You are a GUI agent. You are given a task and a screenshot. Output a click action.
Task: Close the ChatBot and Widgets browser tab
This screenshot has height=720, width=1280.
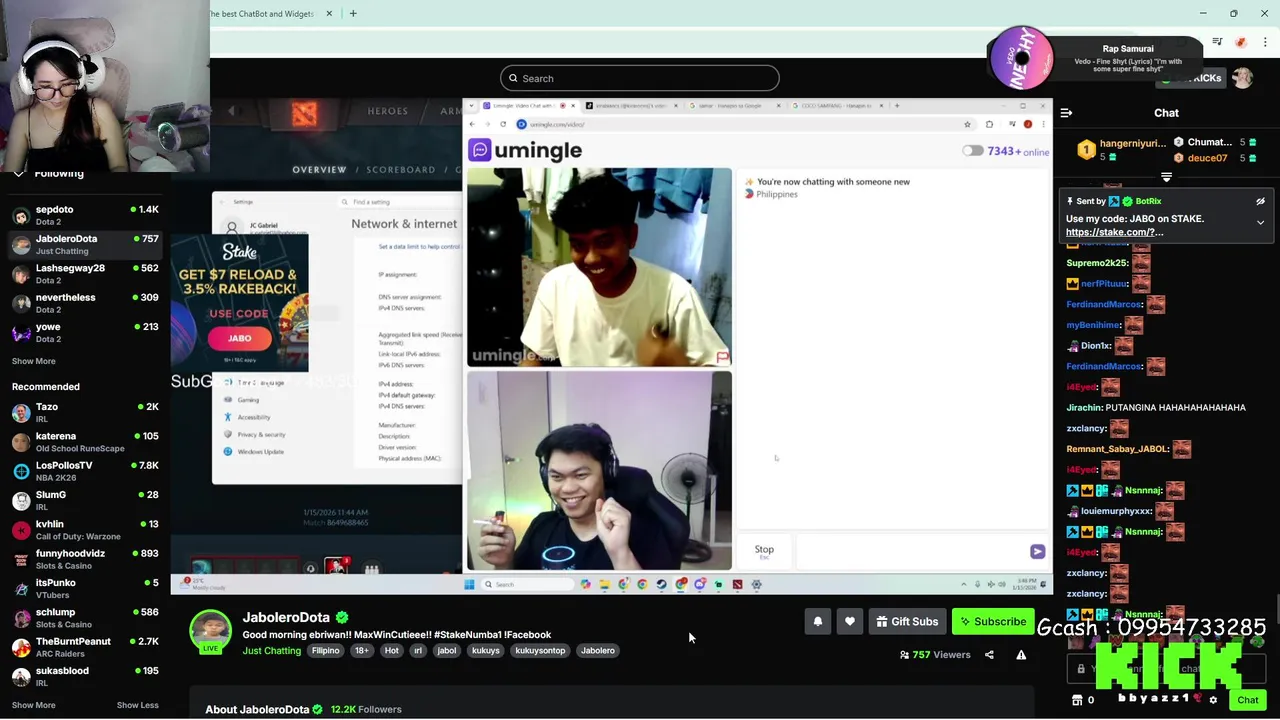tap(329, 13)
